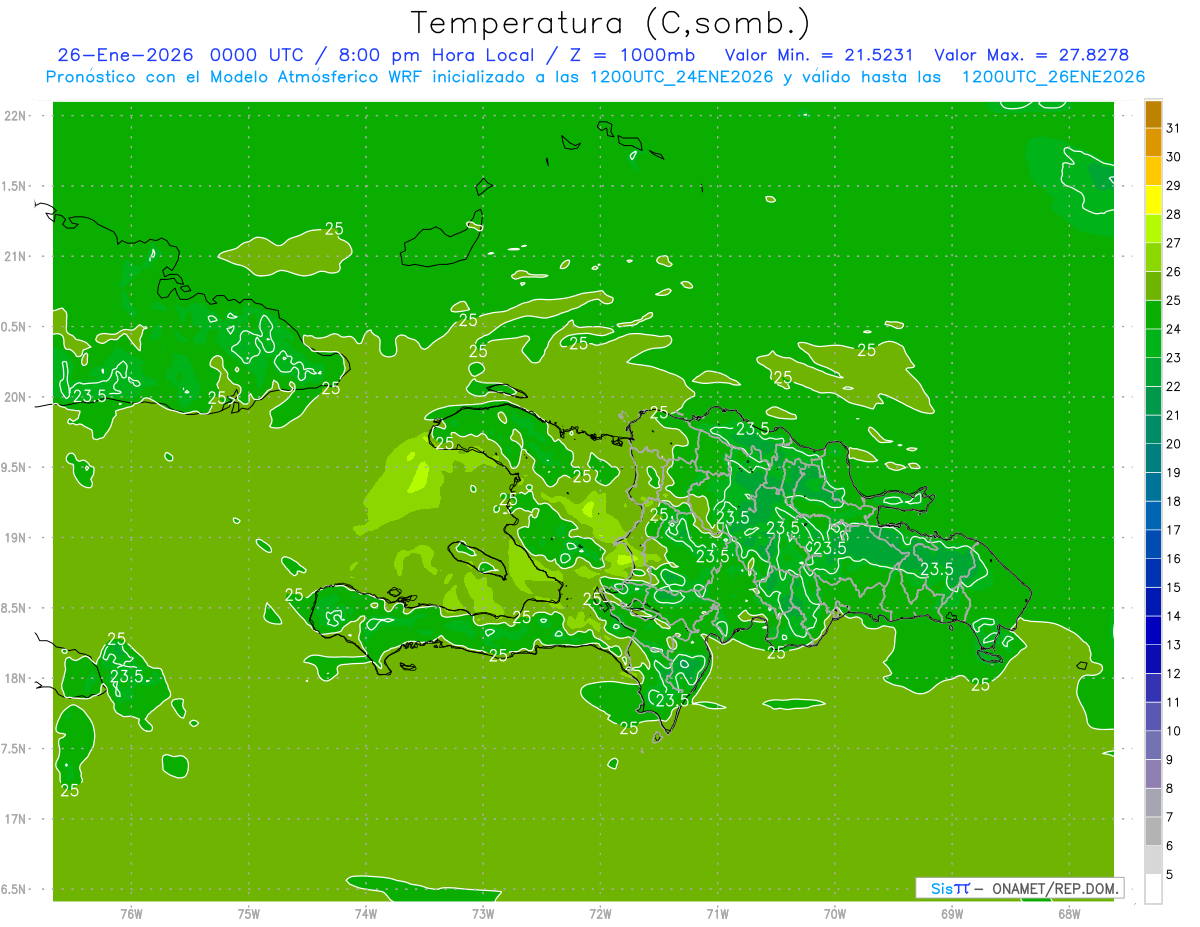Click the 20N latitude axis label

15,397
